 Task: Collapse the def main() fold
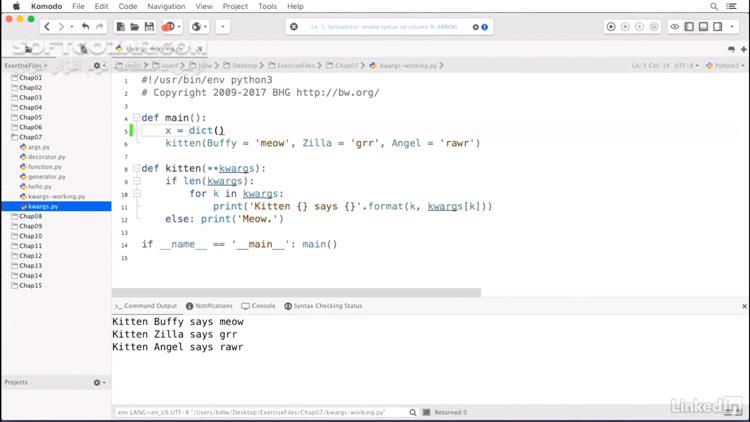point(136,118)
